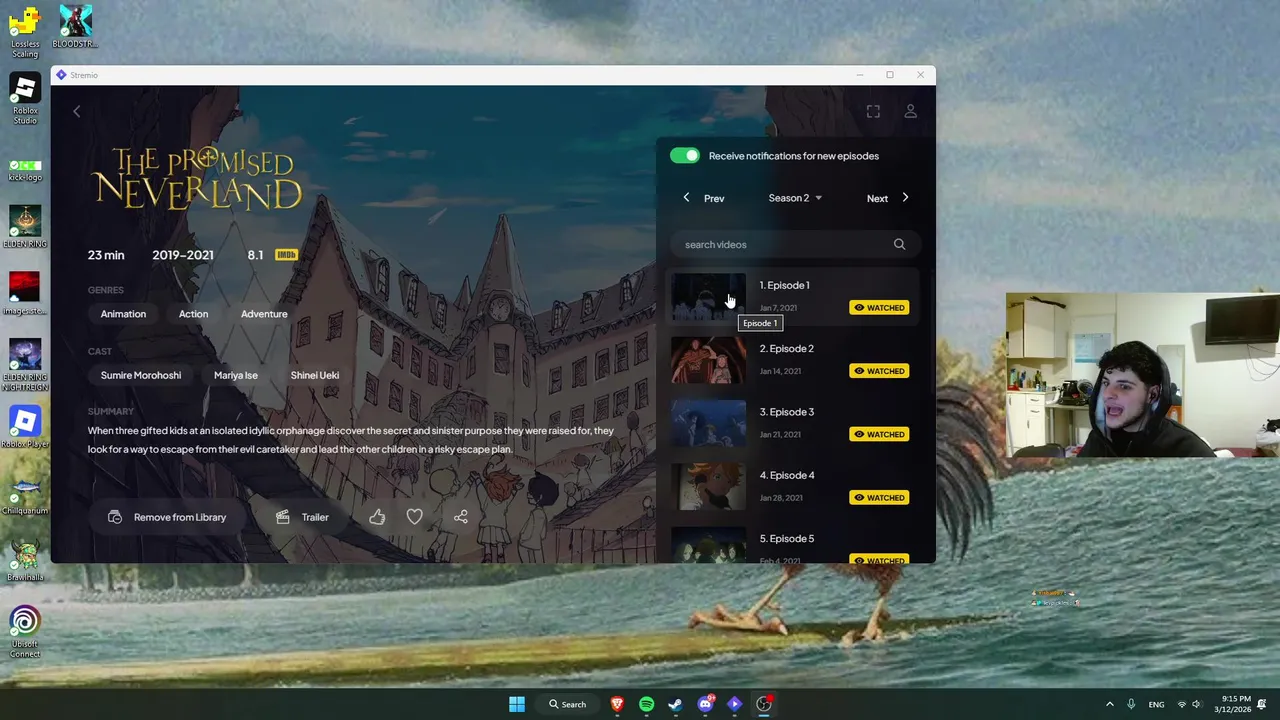Click the microphone tray icon
This screenshot has height=720, width=1280.
click(1131, 704)
